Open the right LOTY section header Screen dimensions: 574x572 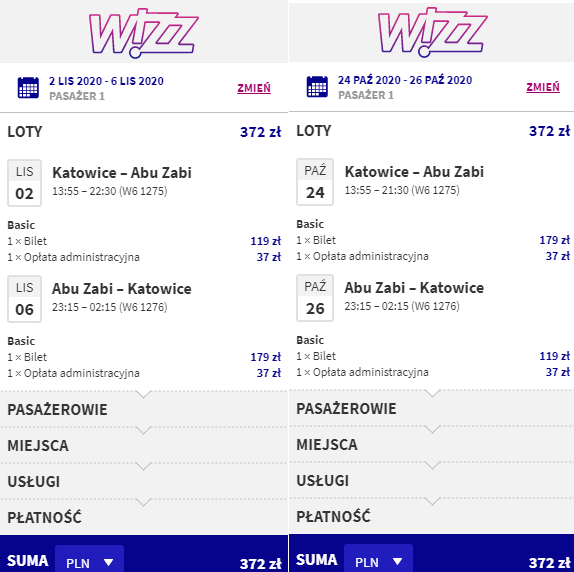(432, 131)
